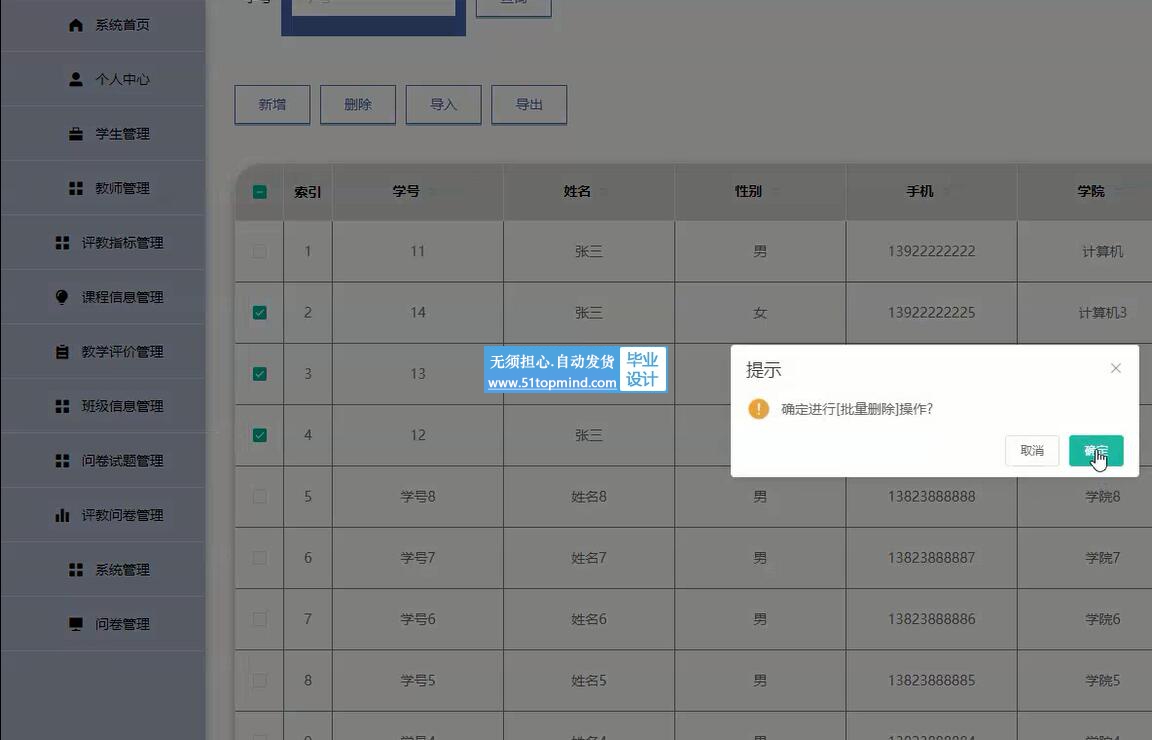This screenshot has width=1152, height=740.
Task: Click the lightbulb icon beside 课程信息管理
Action: point(62,297)
